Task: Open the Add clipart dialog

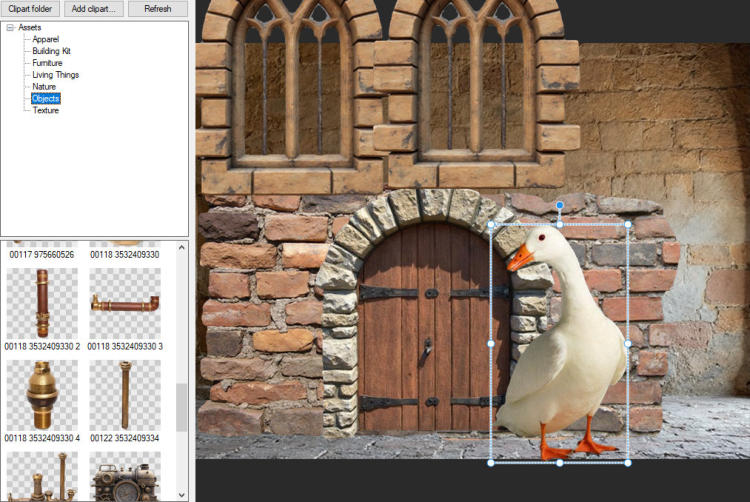Action: [x=93, y=9]
